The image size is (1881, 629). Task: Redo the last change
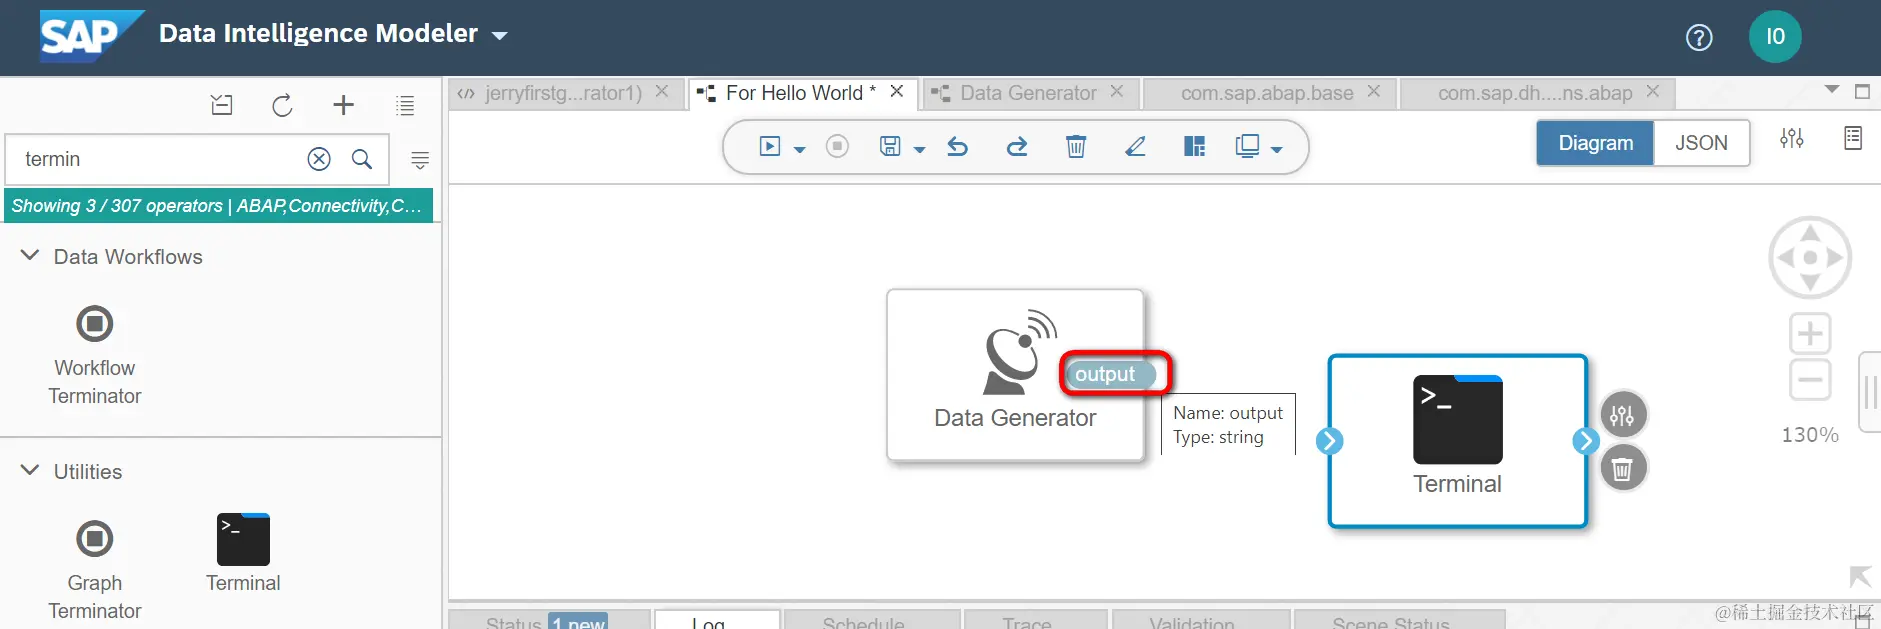tap(1017, 147)
